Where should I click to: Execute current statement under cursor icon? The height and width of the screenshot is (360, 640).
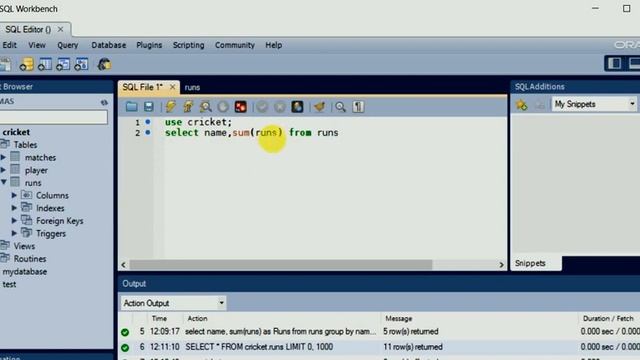188,107
